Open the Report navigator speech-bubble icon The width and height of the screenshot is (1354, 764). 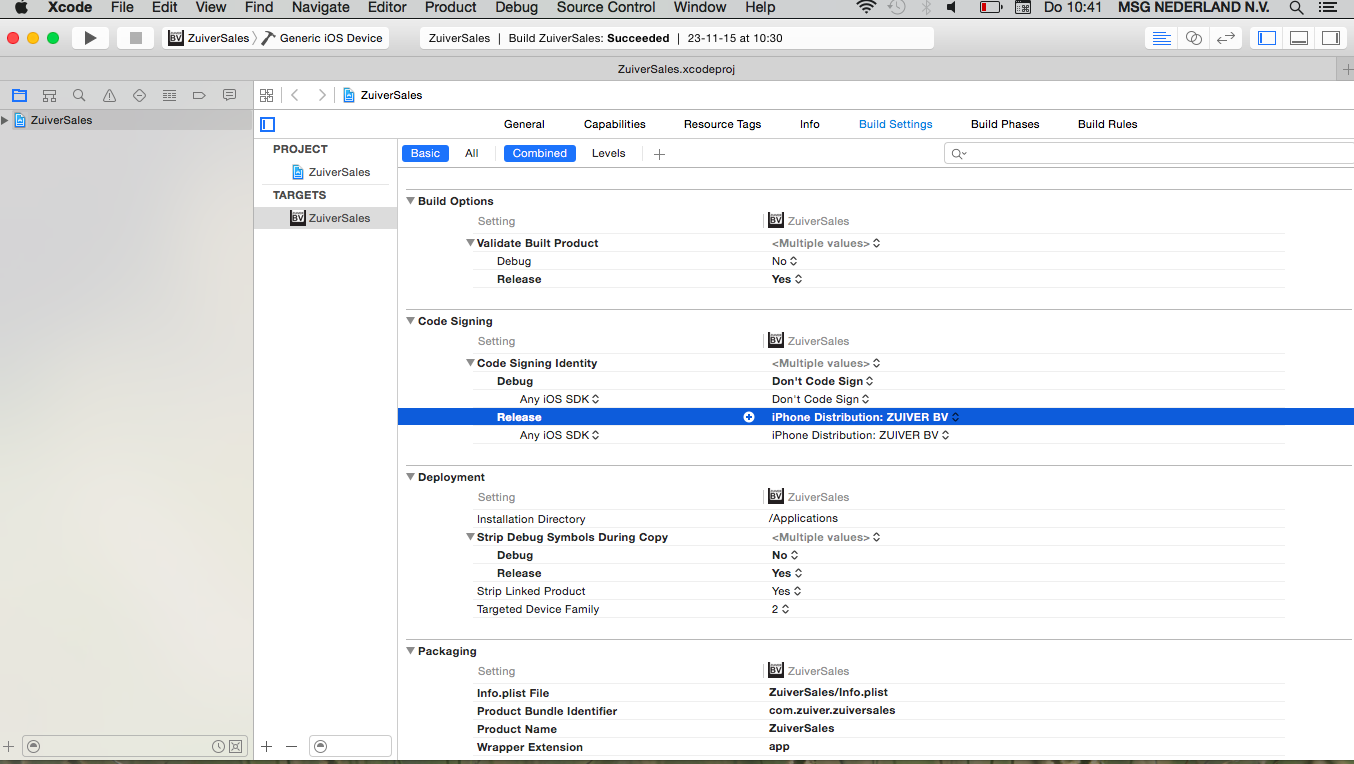click(229, 96)
